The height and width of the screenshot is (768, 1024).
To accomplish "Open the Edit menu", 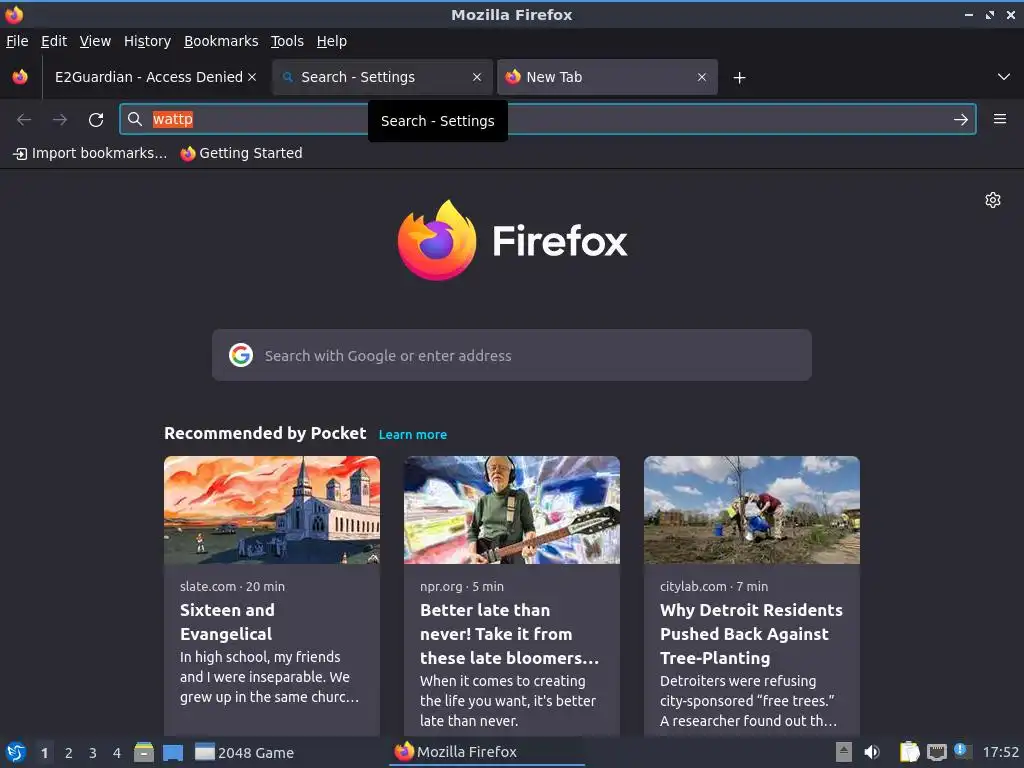I will coord(54,41).
